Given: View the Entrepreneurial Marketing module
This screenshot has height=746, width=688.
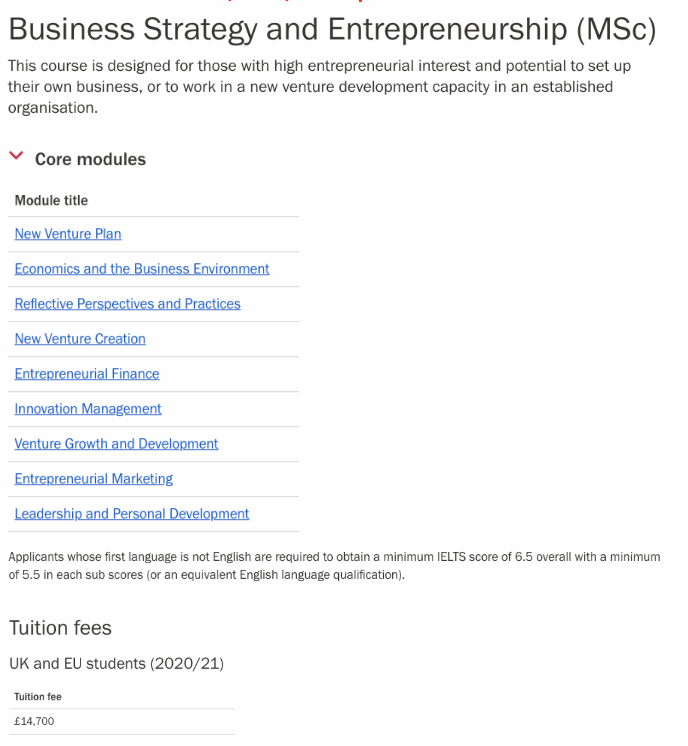Looking at the screenshot, I should (x=94, y=479).
